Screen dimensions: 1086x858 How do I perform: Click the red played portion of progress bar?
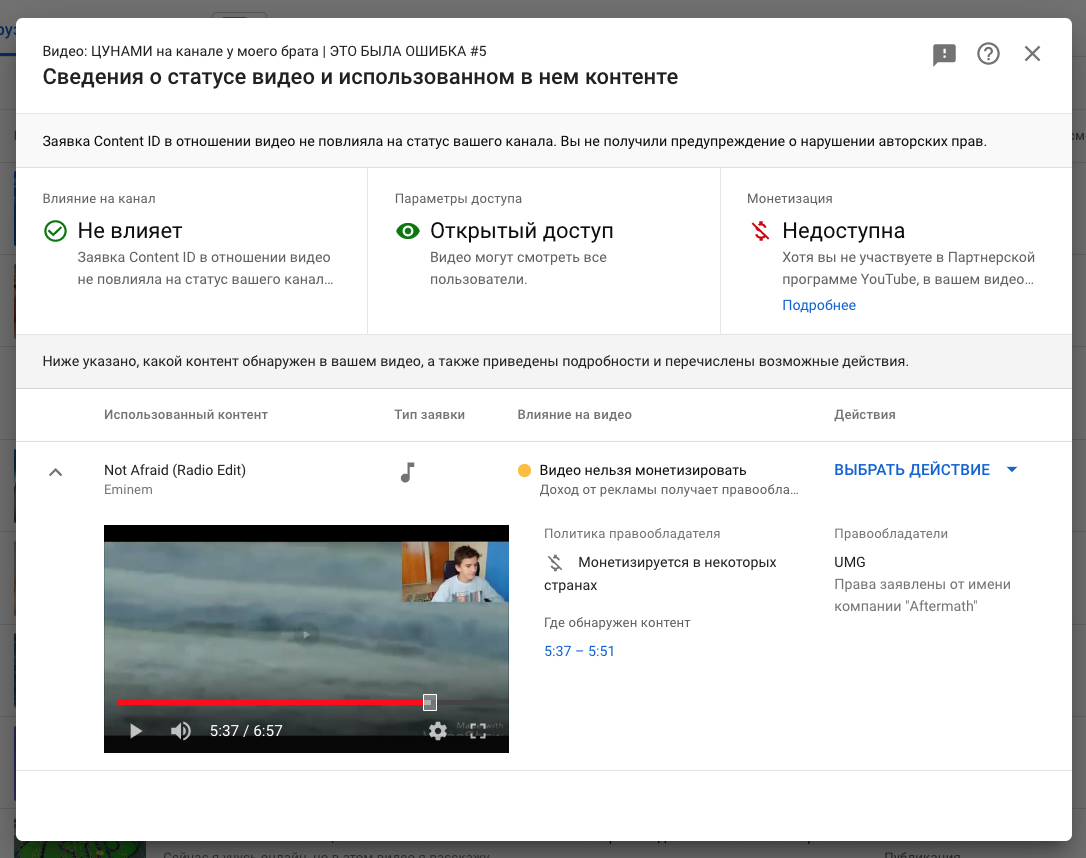(x=270, y=702)
